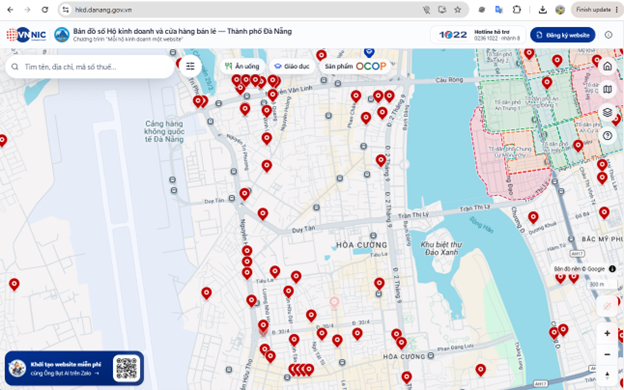Image resolution: width=624 pixels, height=390 pixels.
Task: Click the Cảng hàng không quốc tế Đà Nẵng label
Action: click(x=164, y=131)
